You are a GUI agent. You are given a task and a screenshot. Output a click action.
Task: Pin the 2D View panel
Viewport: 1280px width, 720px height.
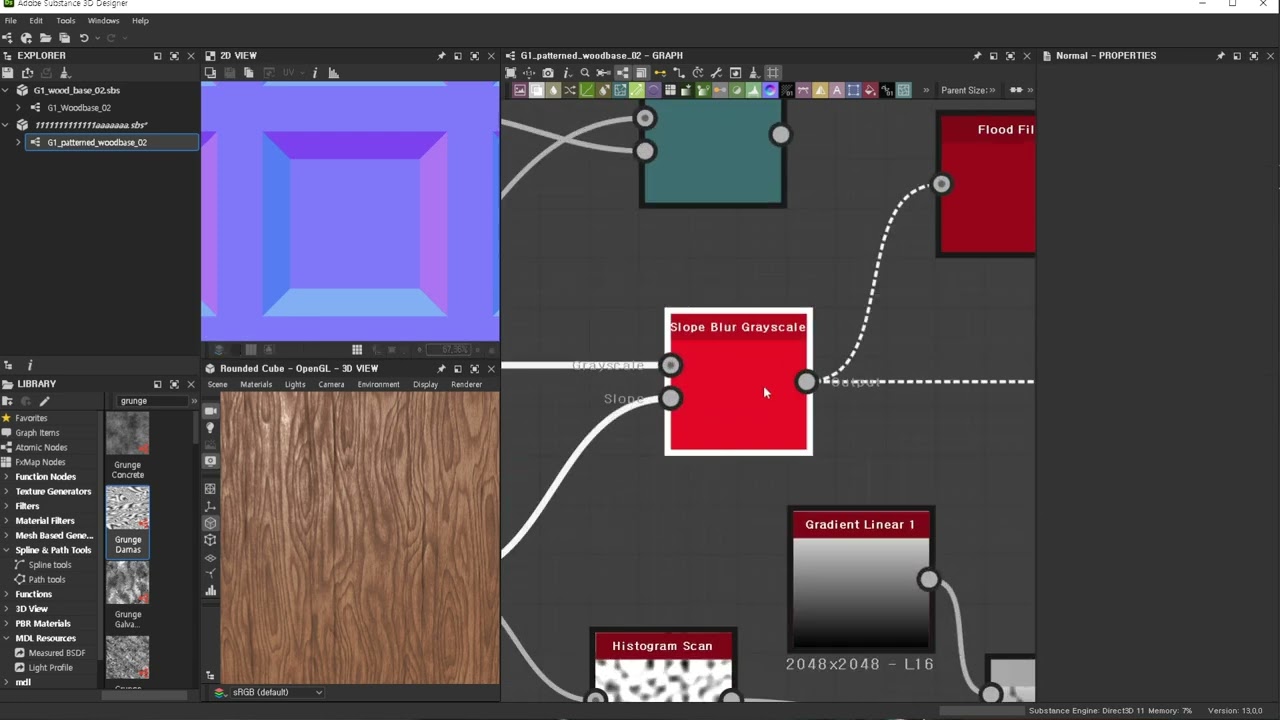click(x=441, y=56)
